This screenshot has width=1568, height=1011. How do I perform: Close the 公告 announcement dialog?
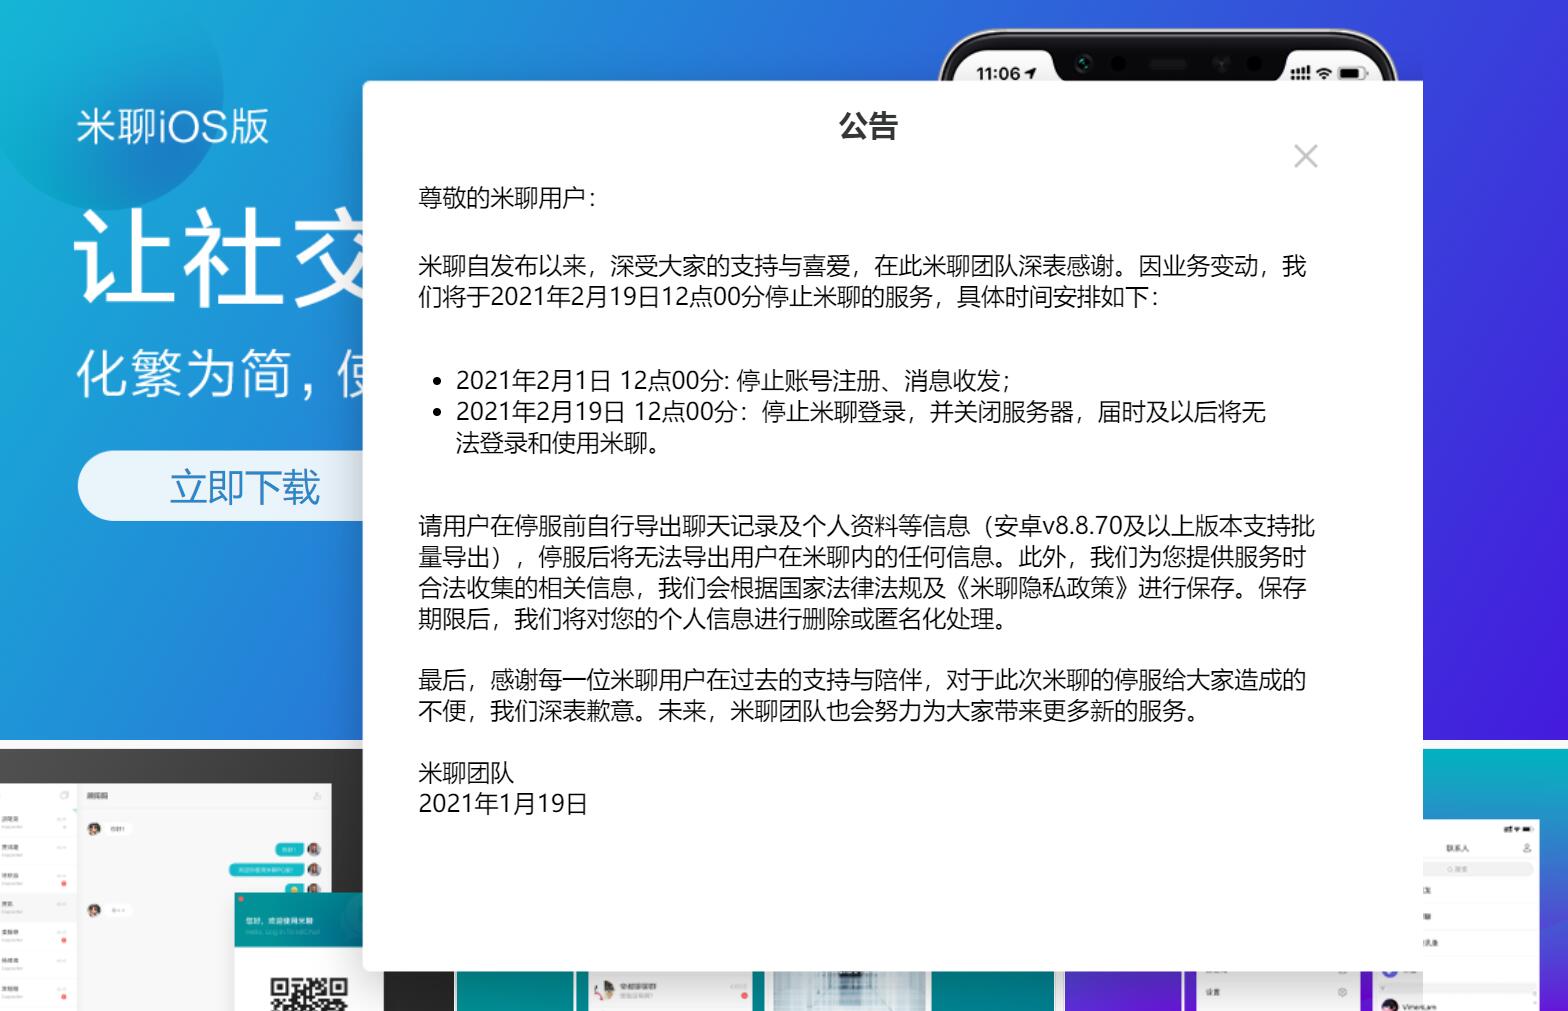click(1305, 156)
